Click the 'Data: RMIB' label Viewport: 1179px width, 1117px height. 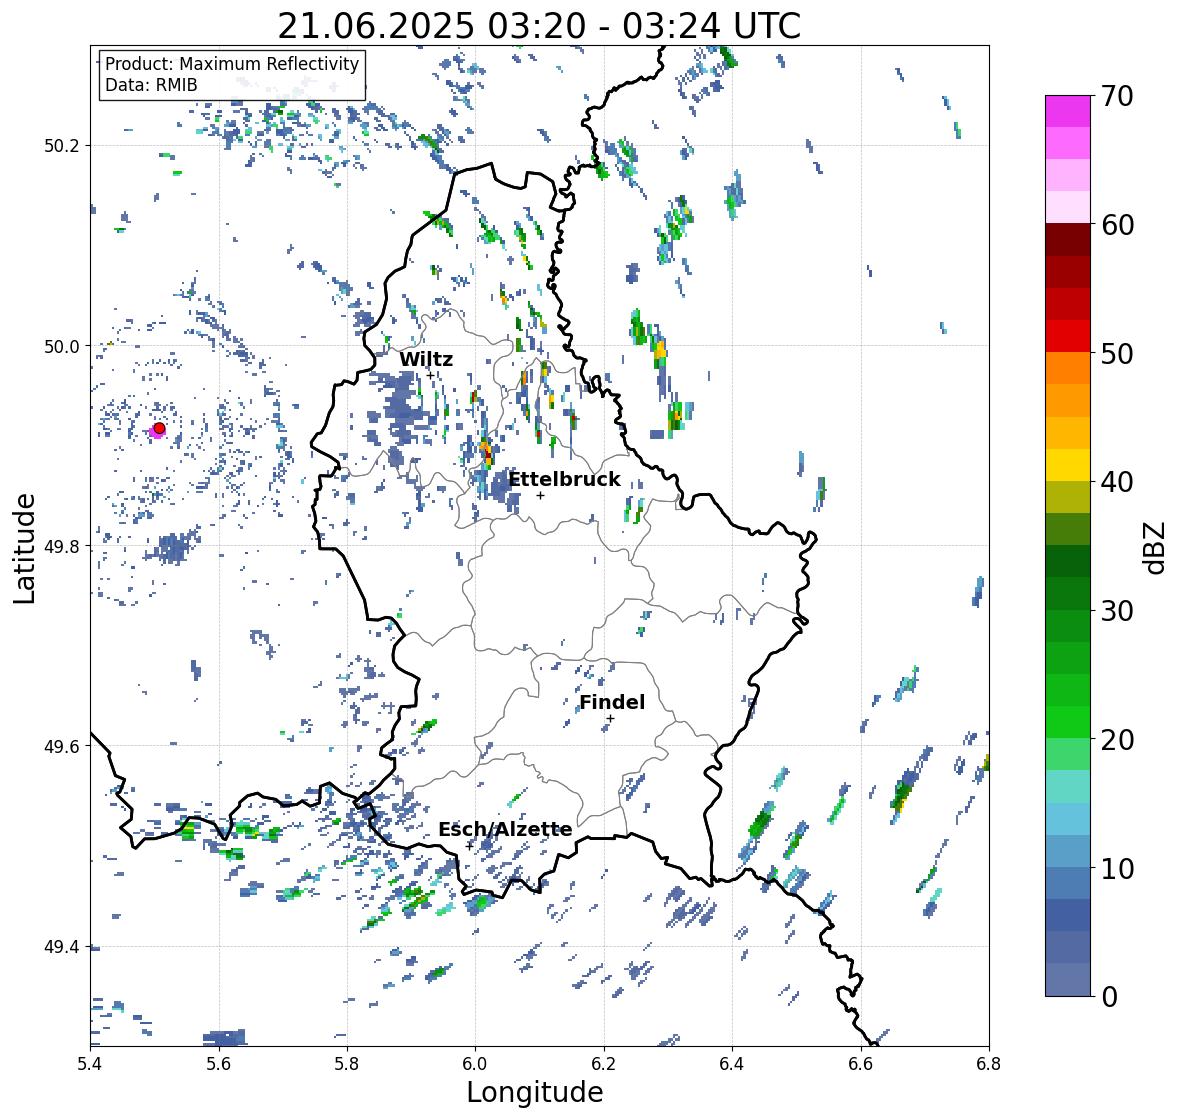151,85
